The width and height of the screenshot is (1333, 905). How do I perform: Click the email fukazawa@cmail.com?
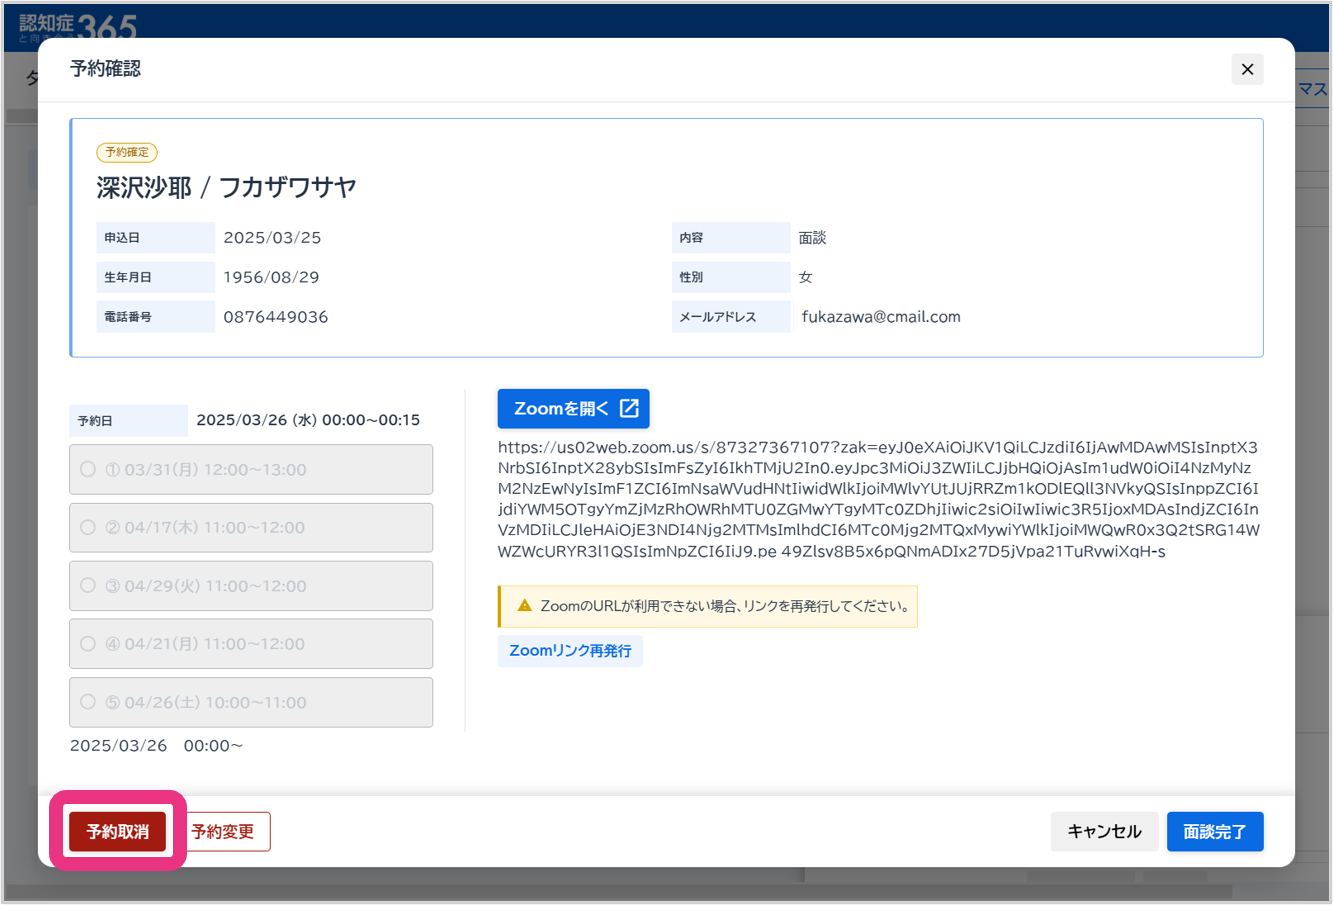pos(880,317)
